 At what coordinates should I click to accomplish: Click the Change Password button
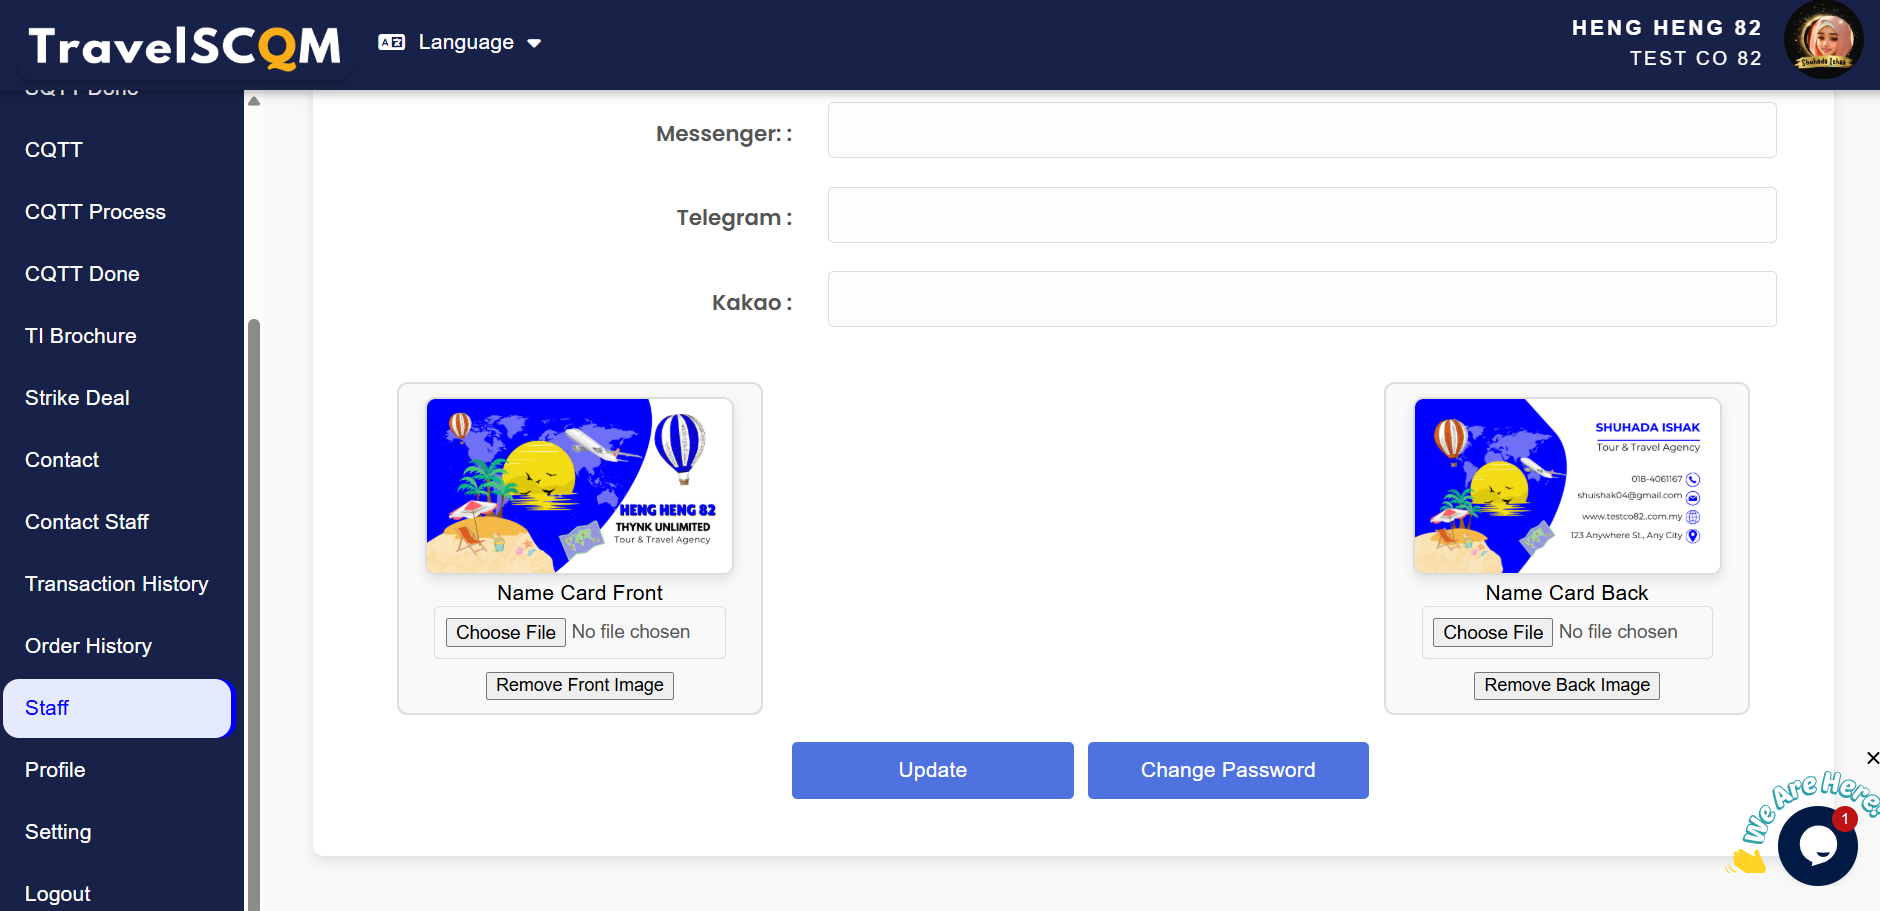click(1227, 770)
